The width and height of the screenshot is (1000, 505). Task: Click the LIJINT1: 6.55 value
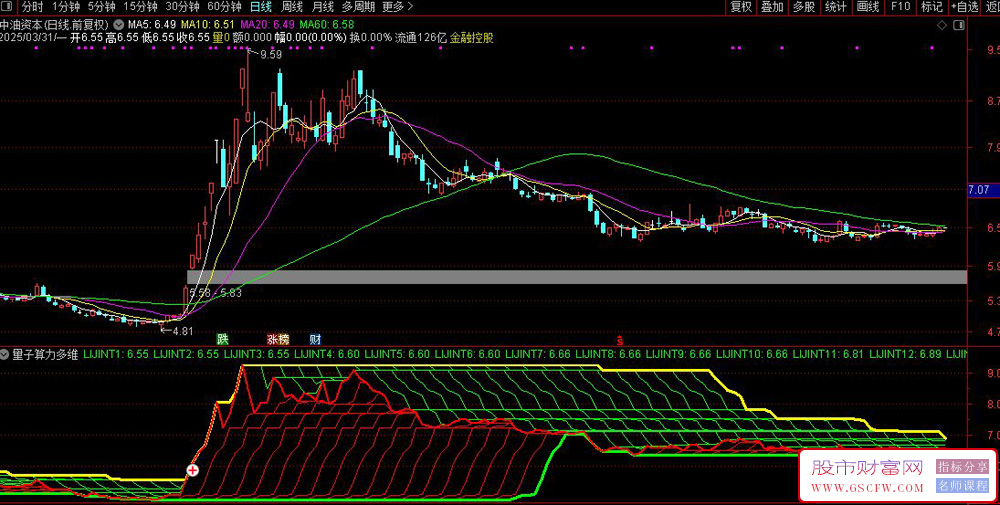click(116, 354)
